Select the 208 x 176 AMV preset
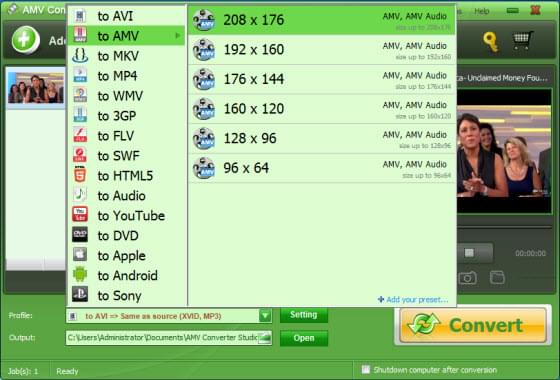This screenshot has height=380, width=560. (x=322, y=20)
